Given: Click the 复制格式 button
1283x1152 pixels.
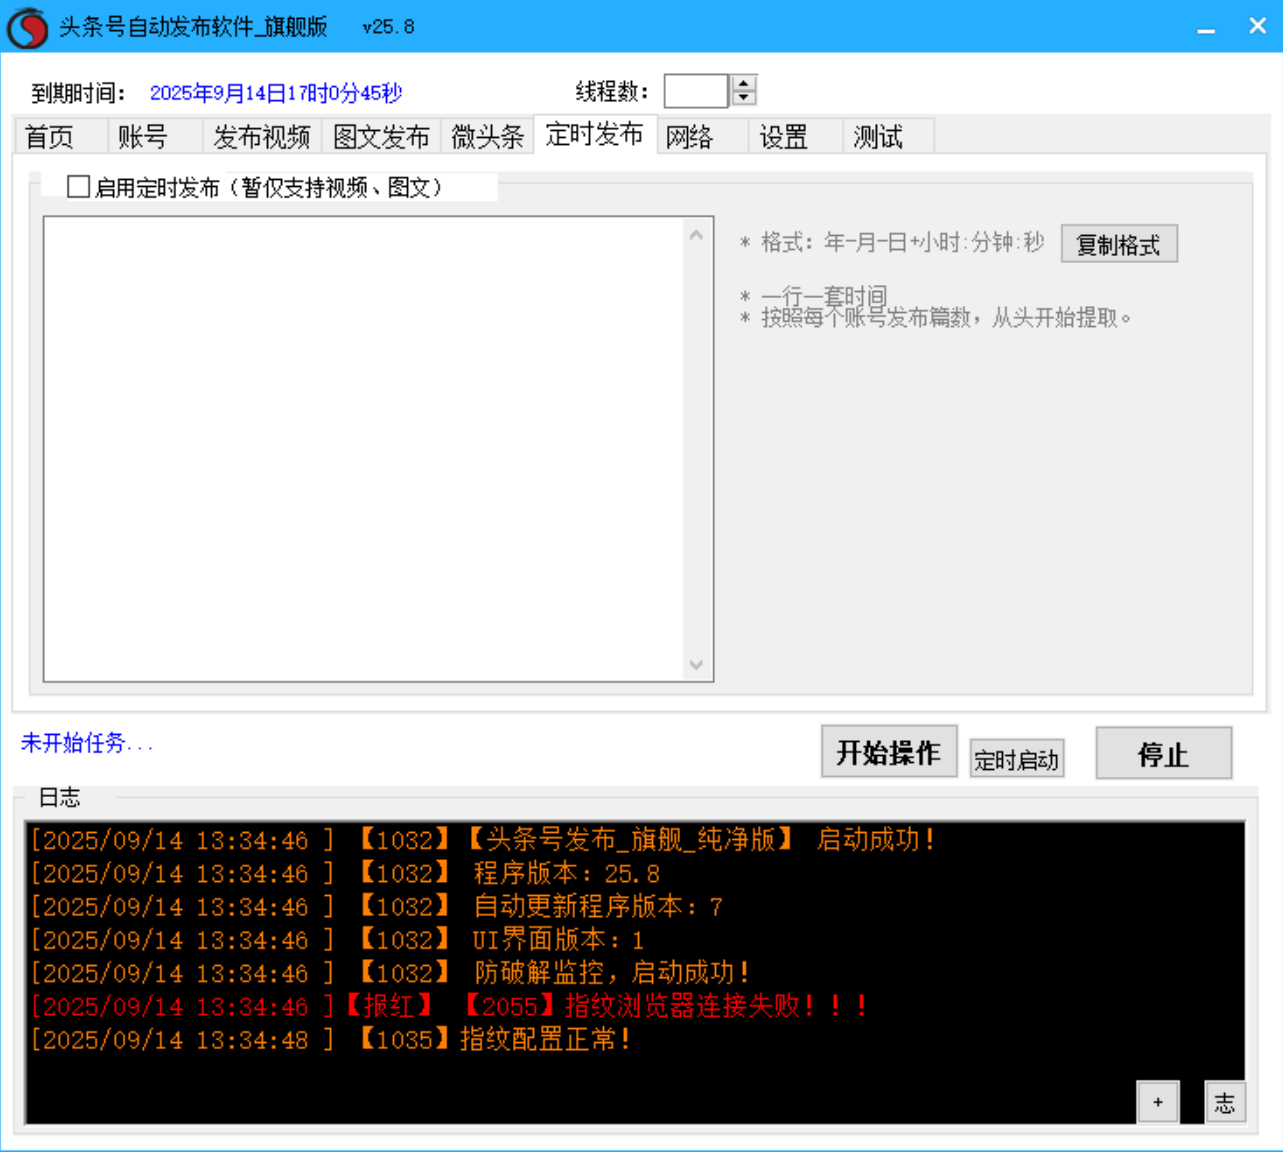Looking at the screenshot, I should (1119, 243).
